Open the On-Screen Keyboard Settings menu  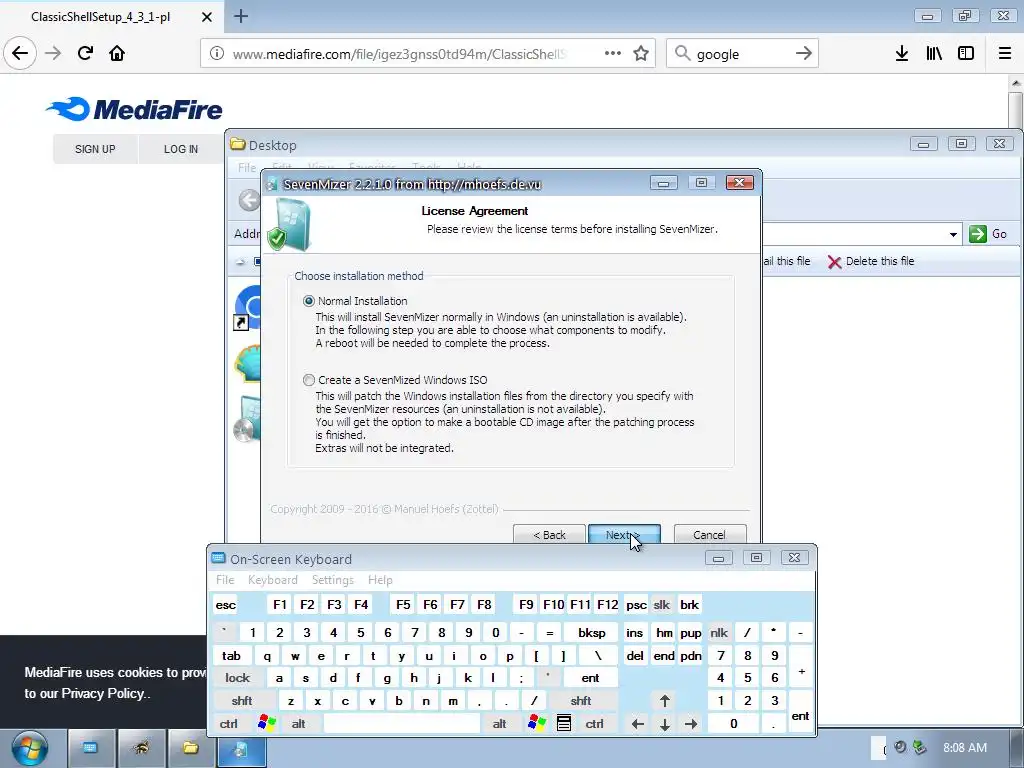click(x=332, y=580)
